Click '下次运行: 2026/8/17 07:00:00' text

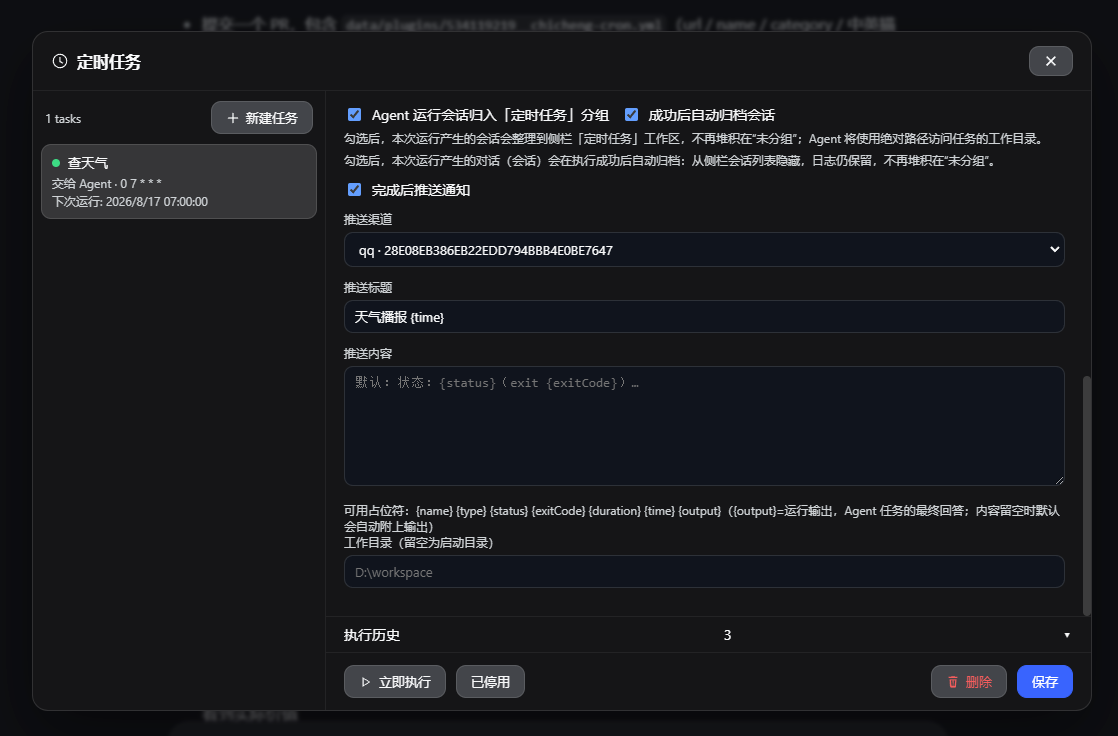tap(130, 202)
